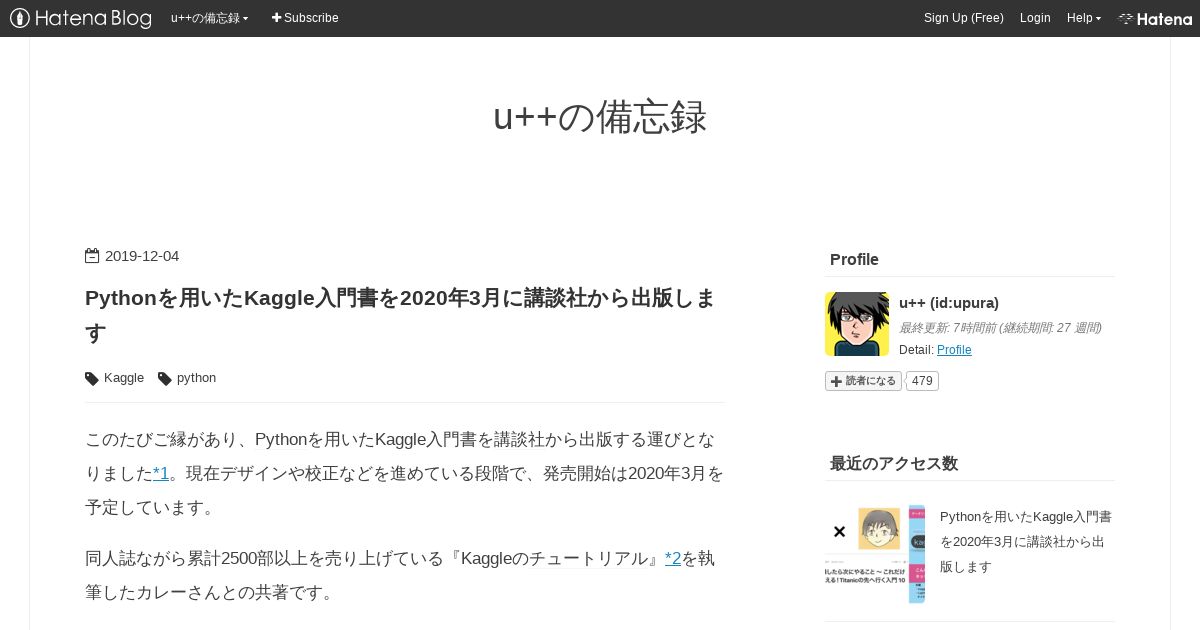Screen dimensions: 1200x630
Task: Open the 2019-12-04 date archive link
Action: coord(142,256)
